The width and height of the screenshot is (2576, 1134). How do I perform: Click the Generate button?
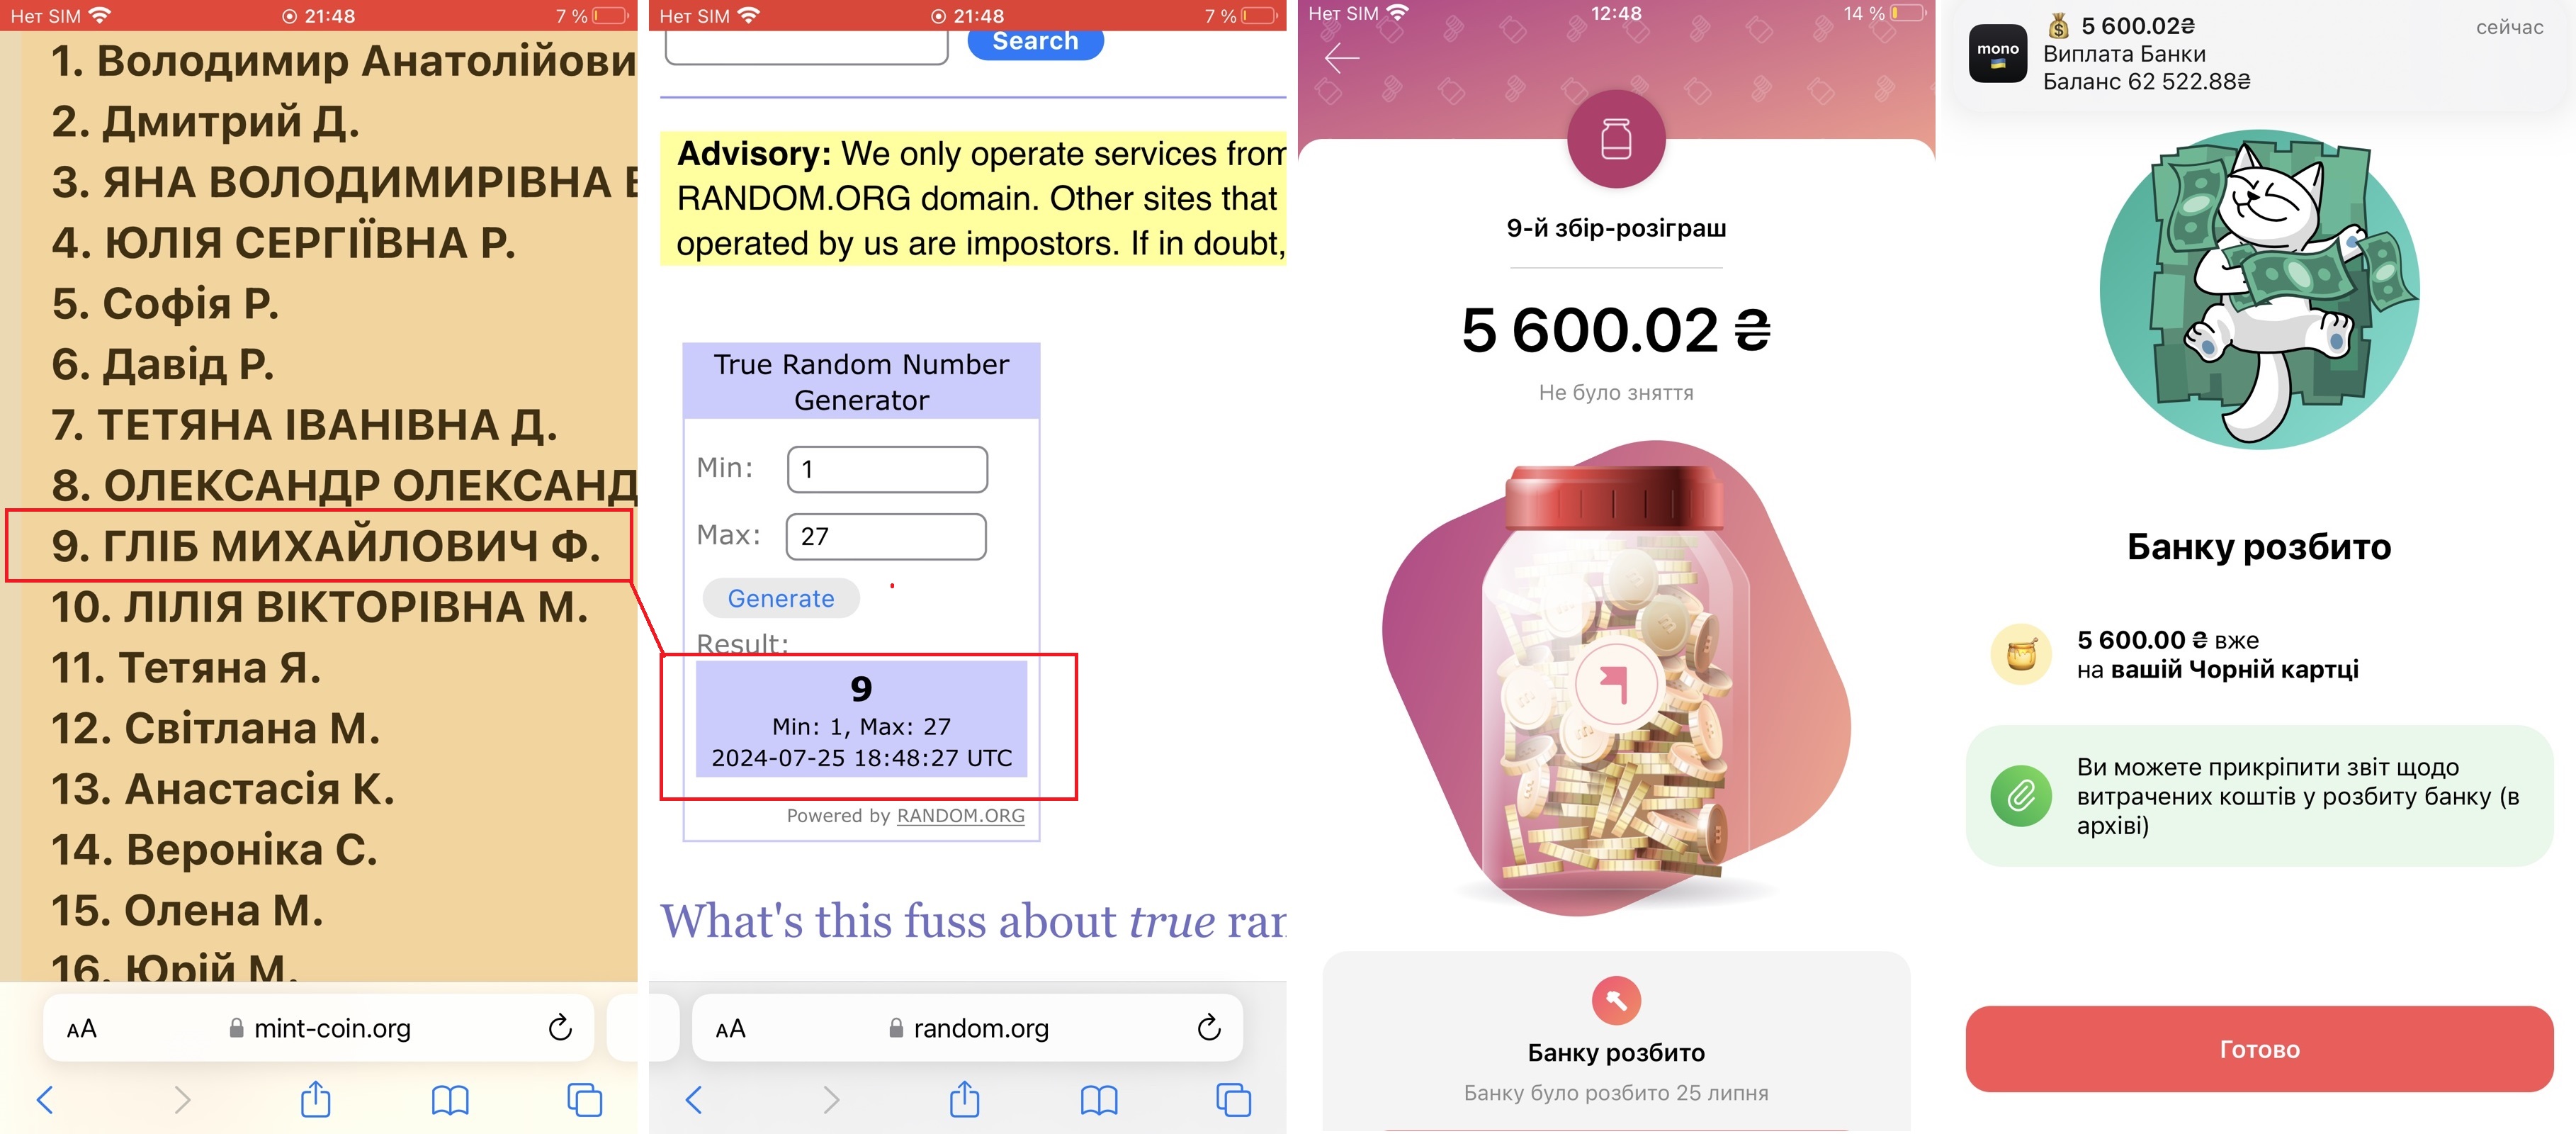click(x=781, y=598)
